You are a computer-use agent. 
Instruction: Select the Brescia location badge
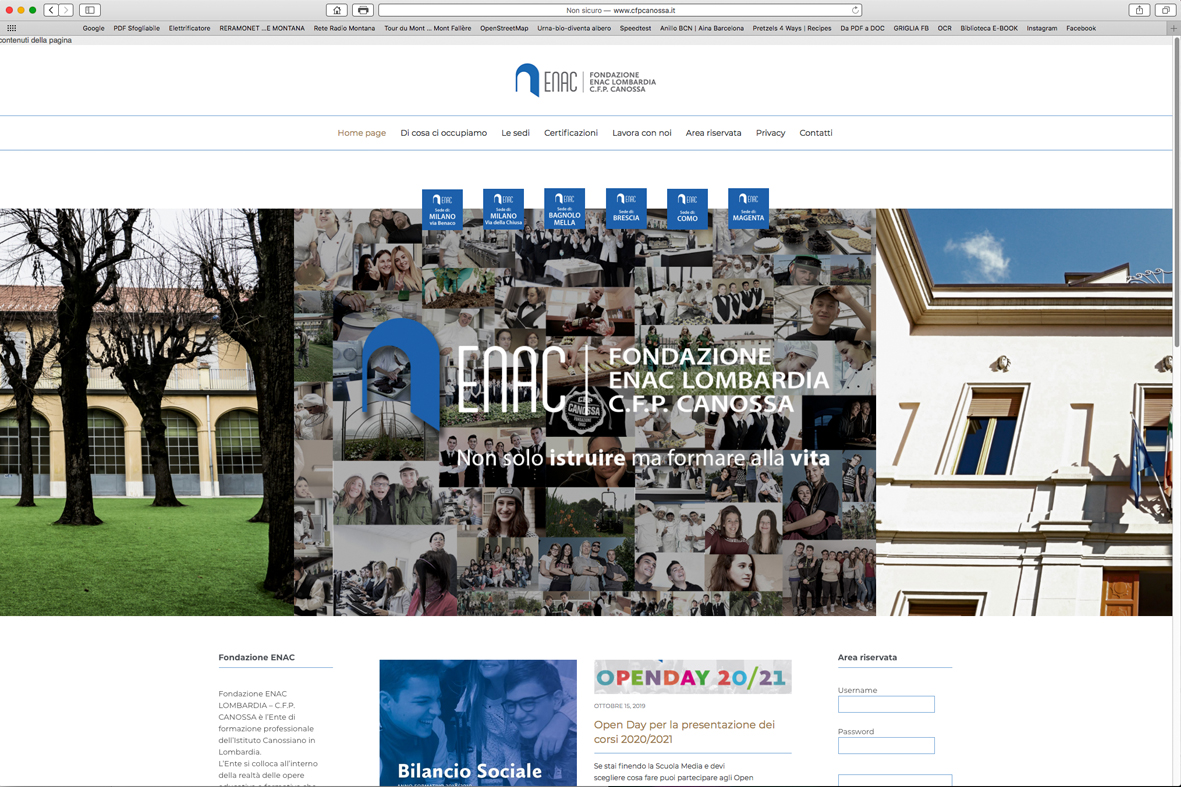click(626, 209)
